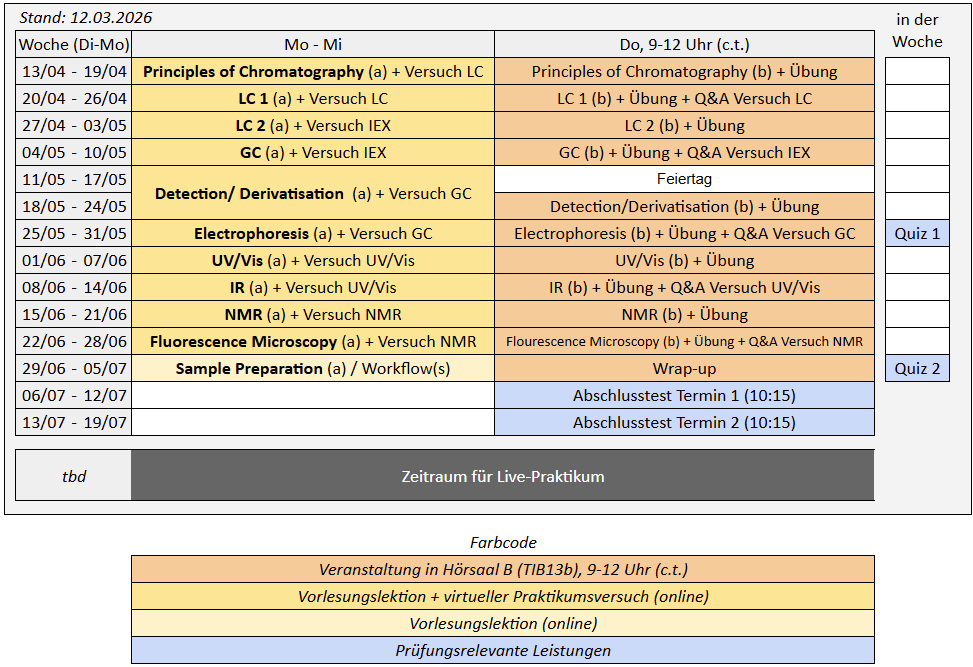This screenshot has width=973, height=667.
Task: Select the NMR (b) + Übung cell
Action: click(x=684, y=315)
